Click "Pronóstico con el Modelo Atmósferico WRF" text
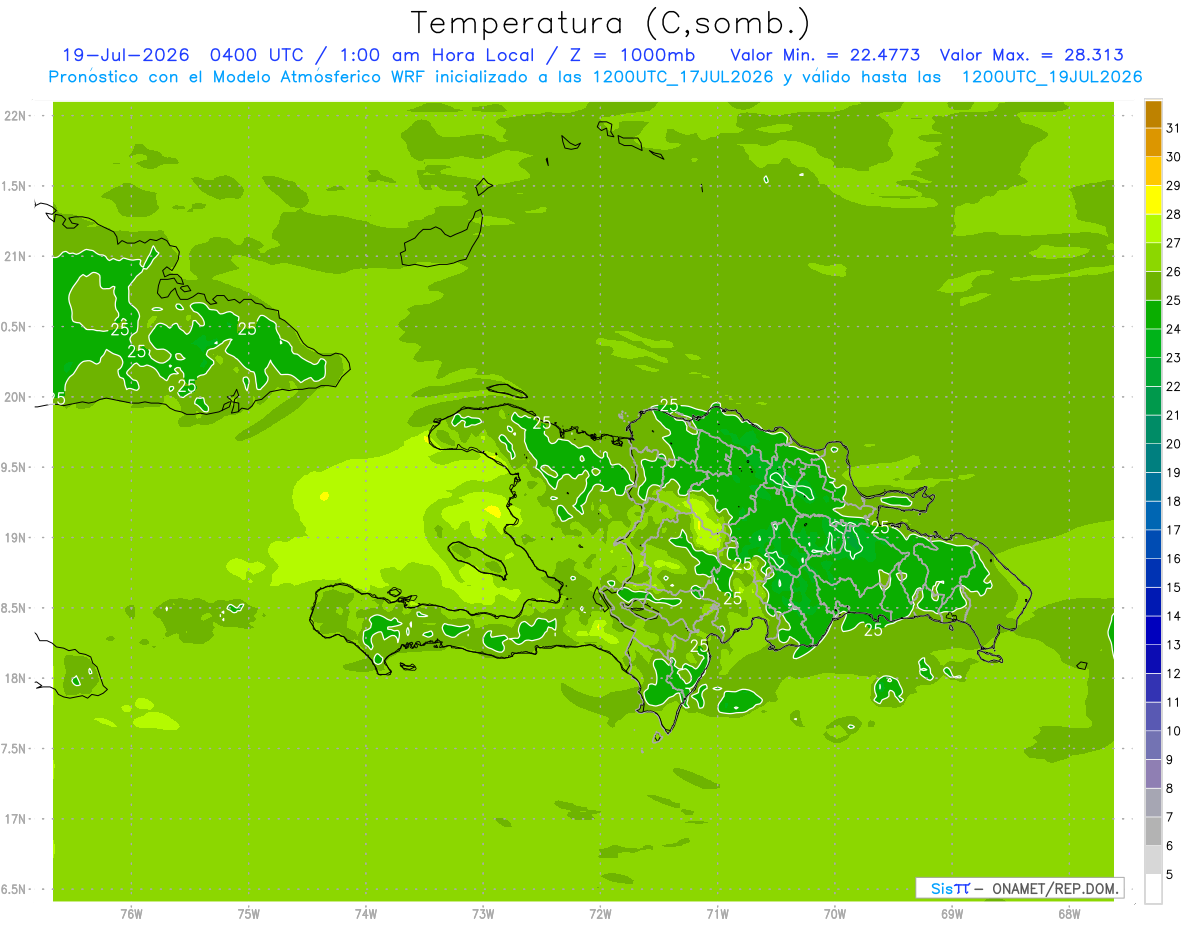This screenshot has height=927, width=1200. 238,77
